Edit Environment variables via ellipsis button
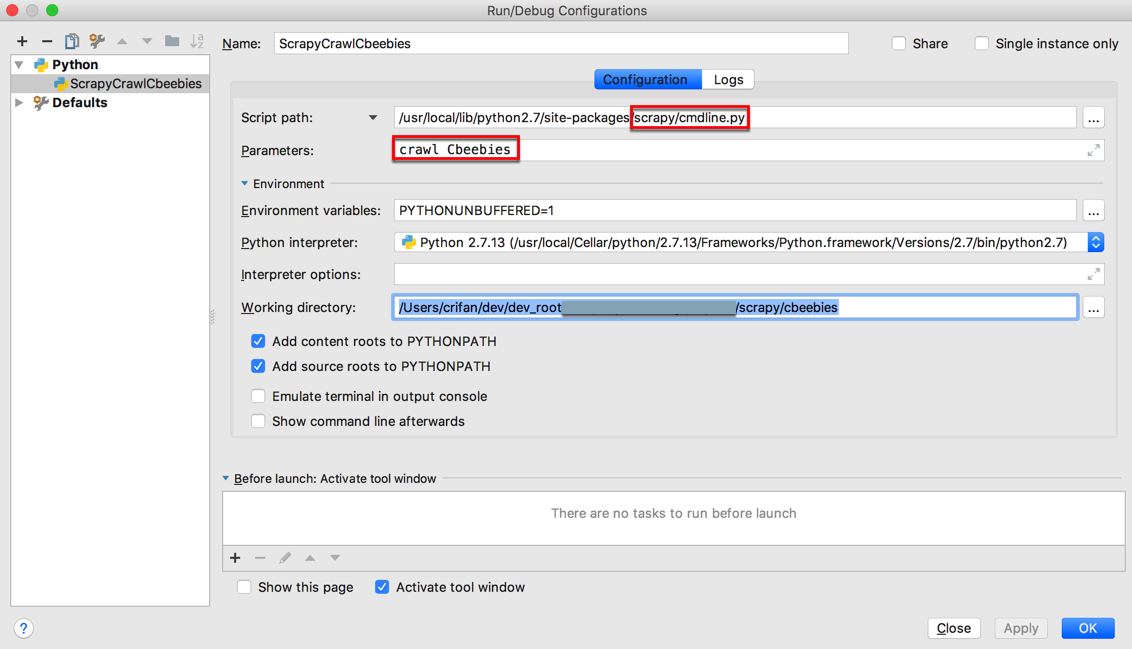1132x649 pixels. click(x=1094, y=211)
